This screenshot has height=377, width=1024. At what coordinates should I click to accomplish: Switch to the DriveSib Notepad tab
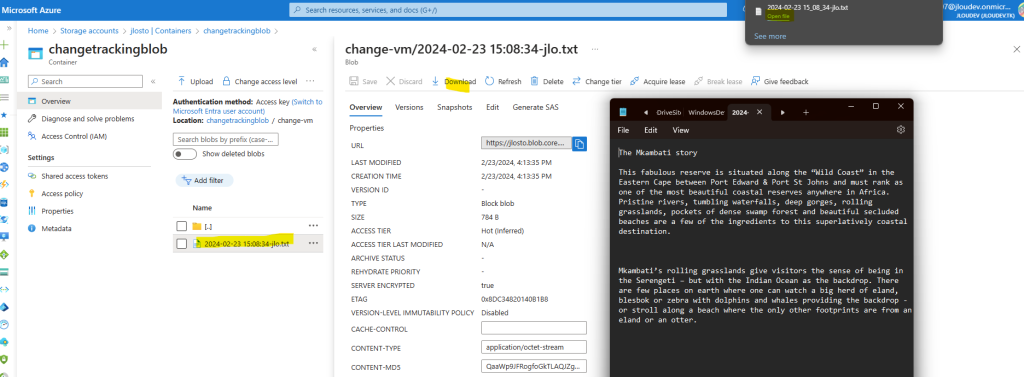click(669, 112)
